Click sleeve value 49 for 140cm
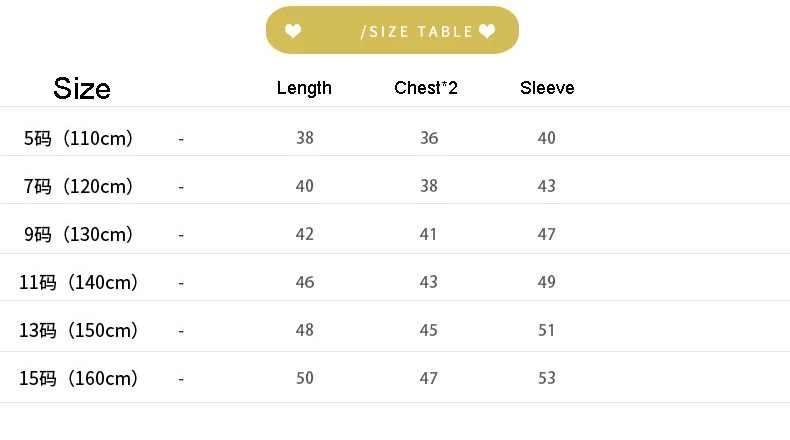Viewport: 790px width, 440px height. coord(547,282)
